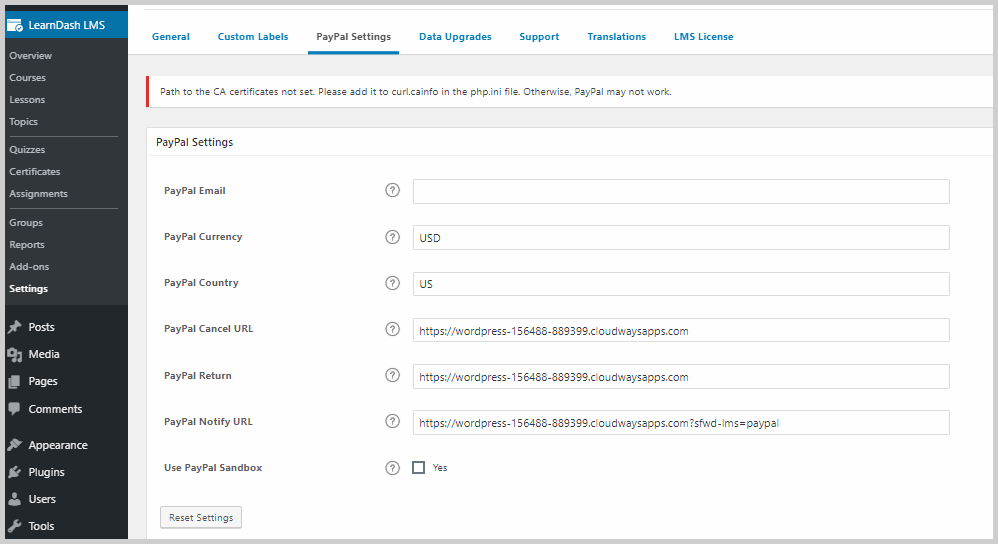998x544 pixels.
Task: Switch to the General tab
Action: [171, 37]
